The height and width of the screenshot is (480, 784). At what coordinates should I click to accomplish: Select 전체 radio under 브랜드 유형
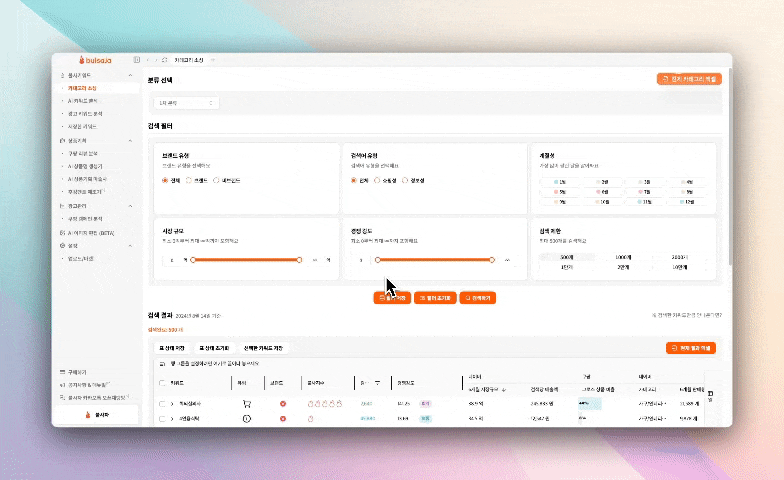click(165, 180)
